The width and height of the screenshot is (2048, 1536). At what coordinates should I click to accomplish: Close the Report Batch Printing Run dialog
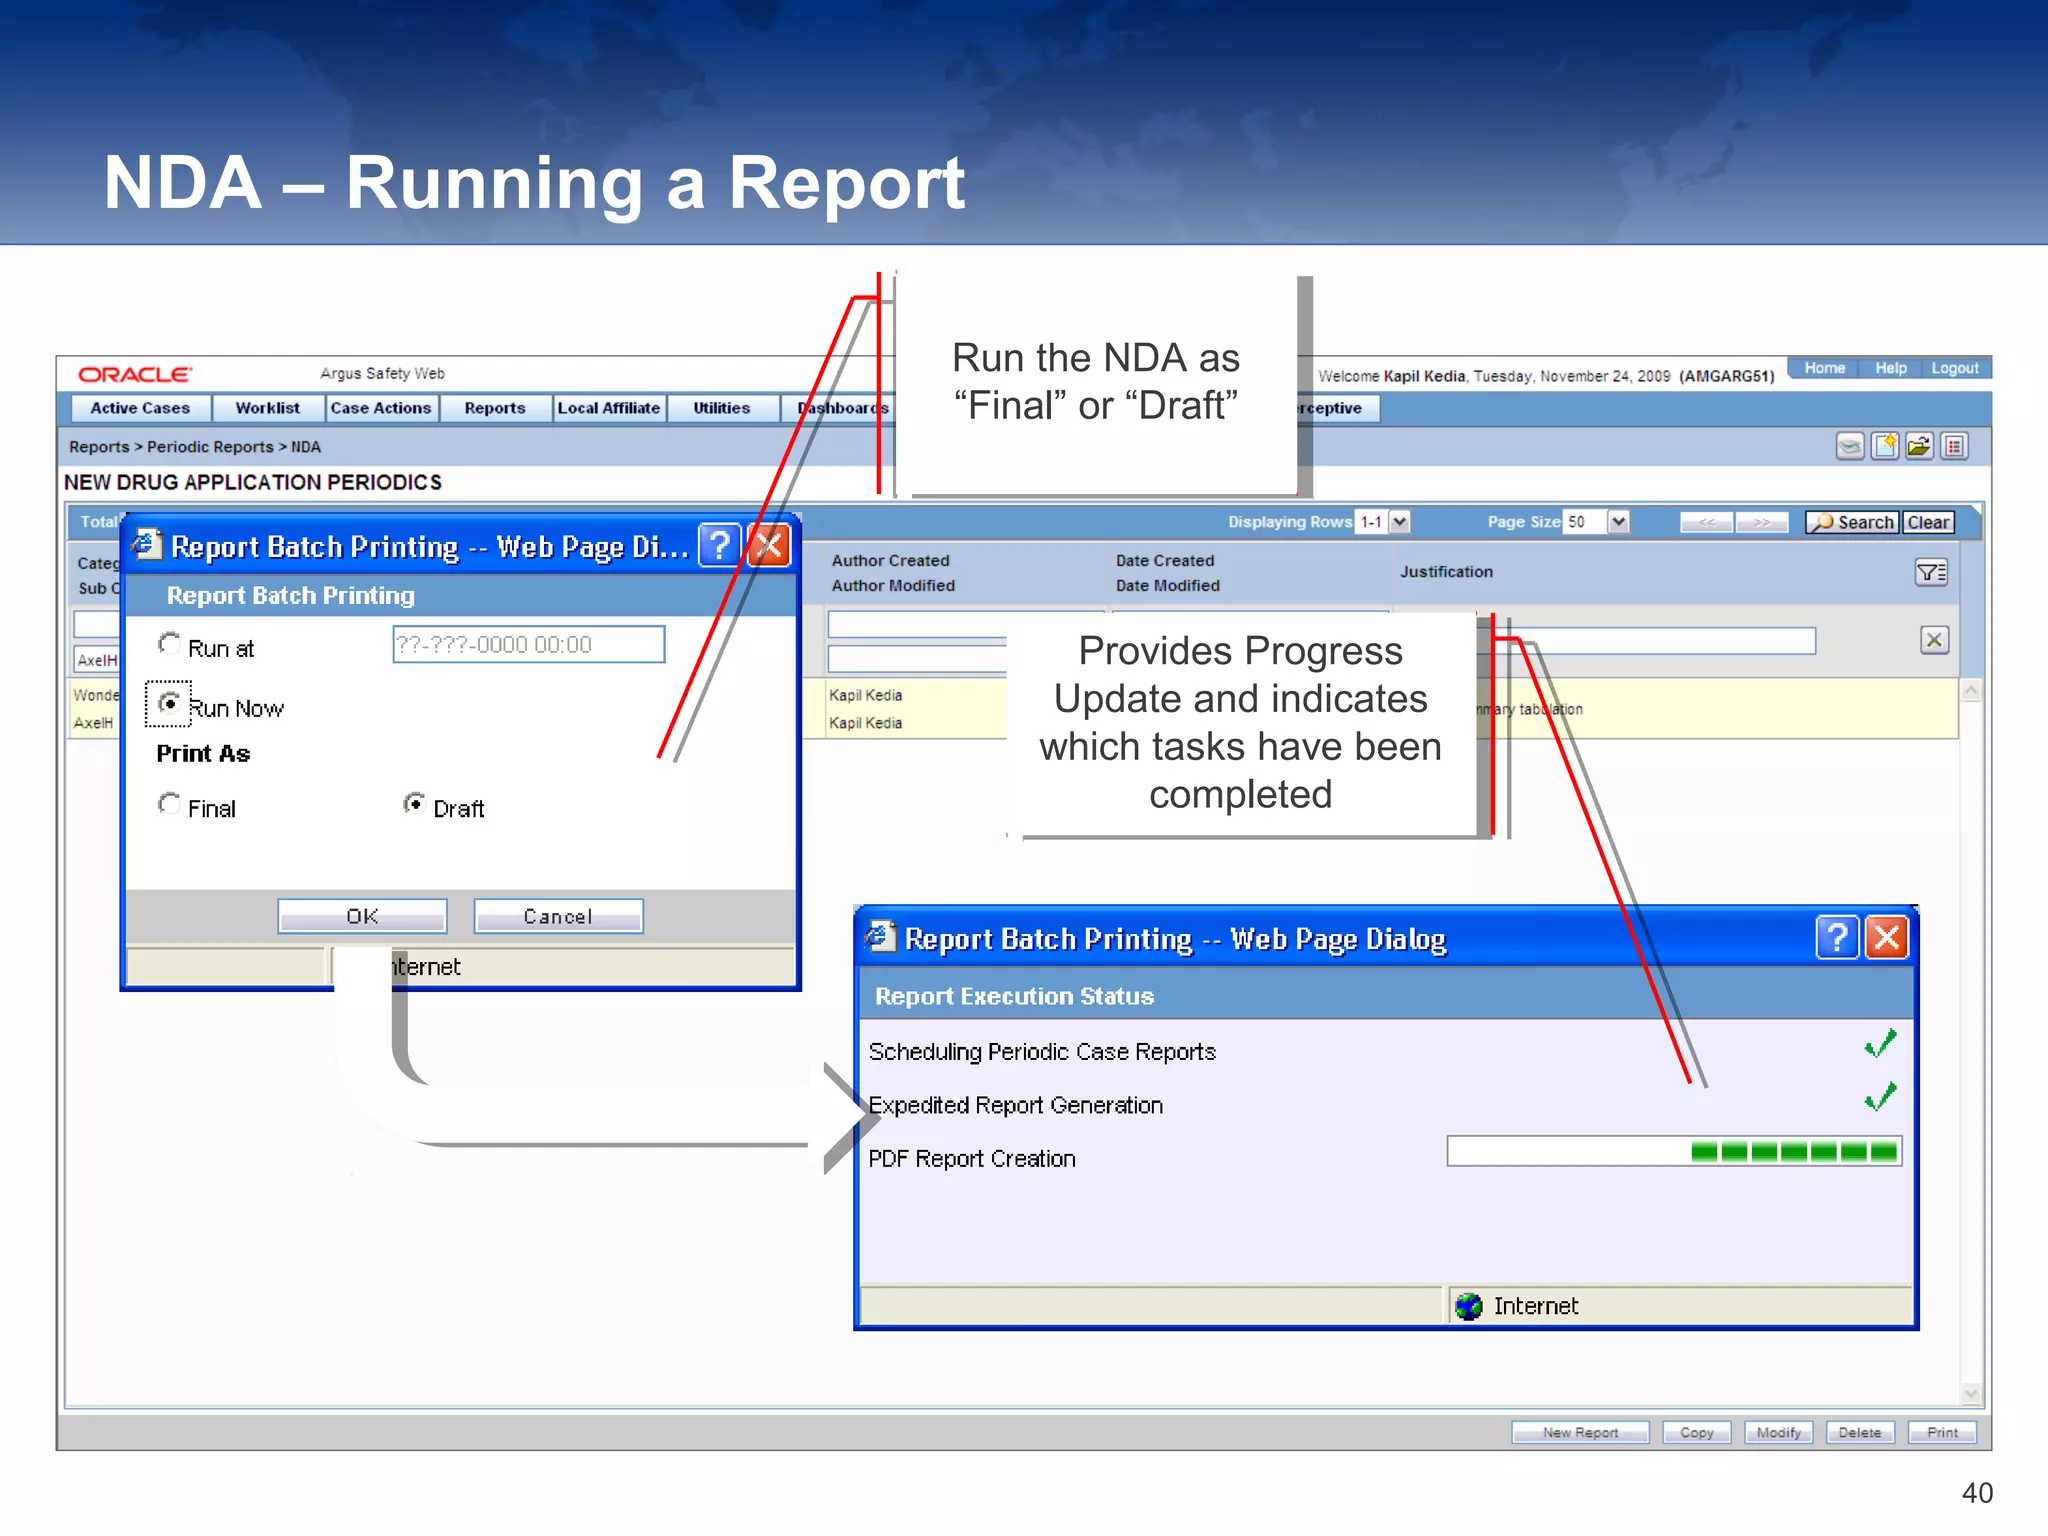(769, 546)
